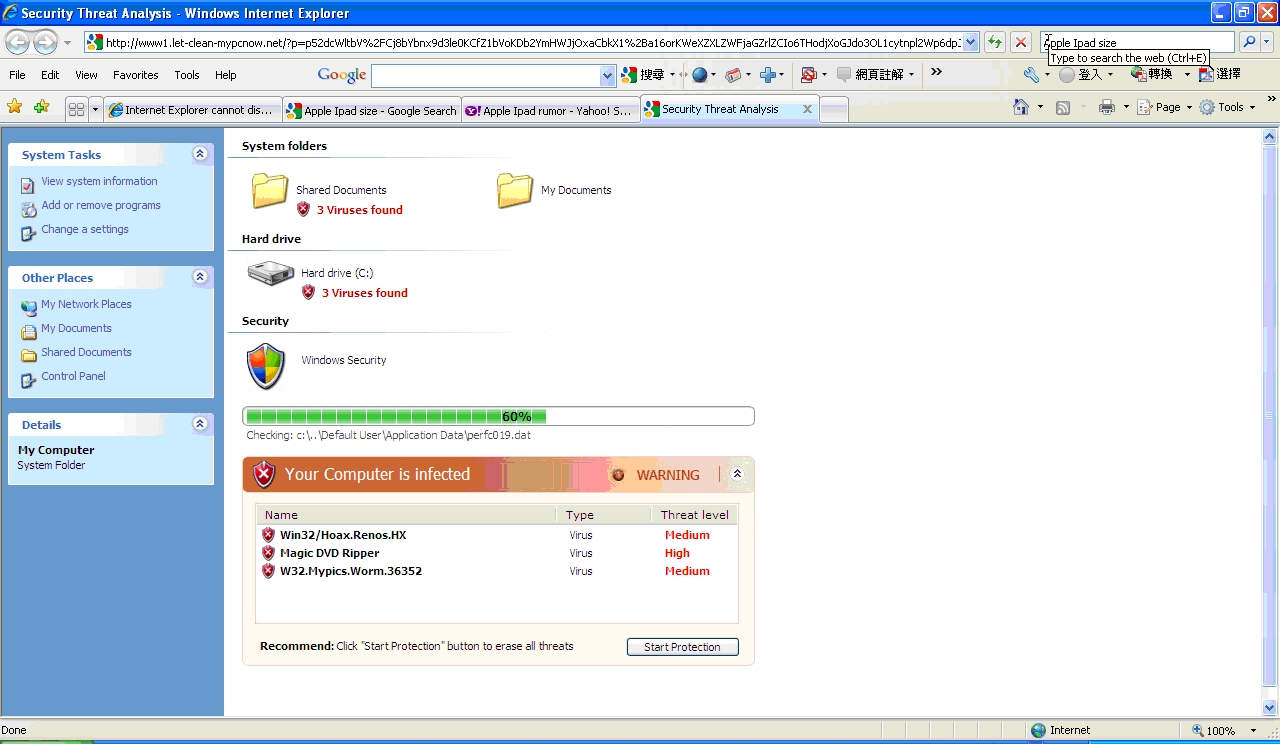Viewport: 1280px width, 744px height.
Task: Stop page loading with the red X icon
Action: pyautogui.click(x=1020, y=42)
